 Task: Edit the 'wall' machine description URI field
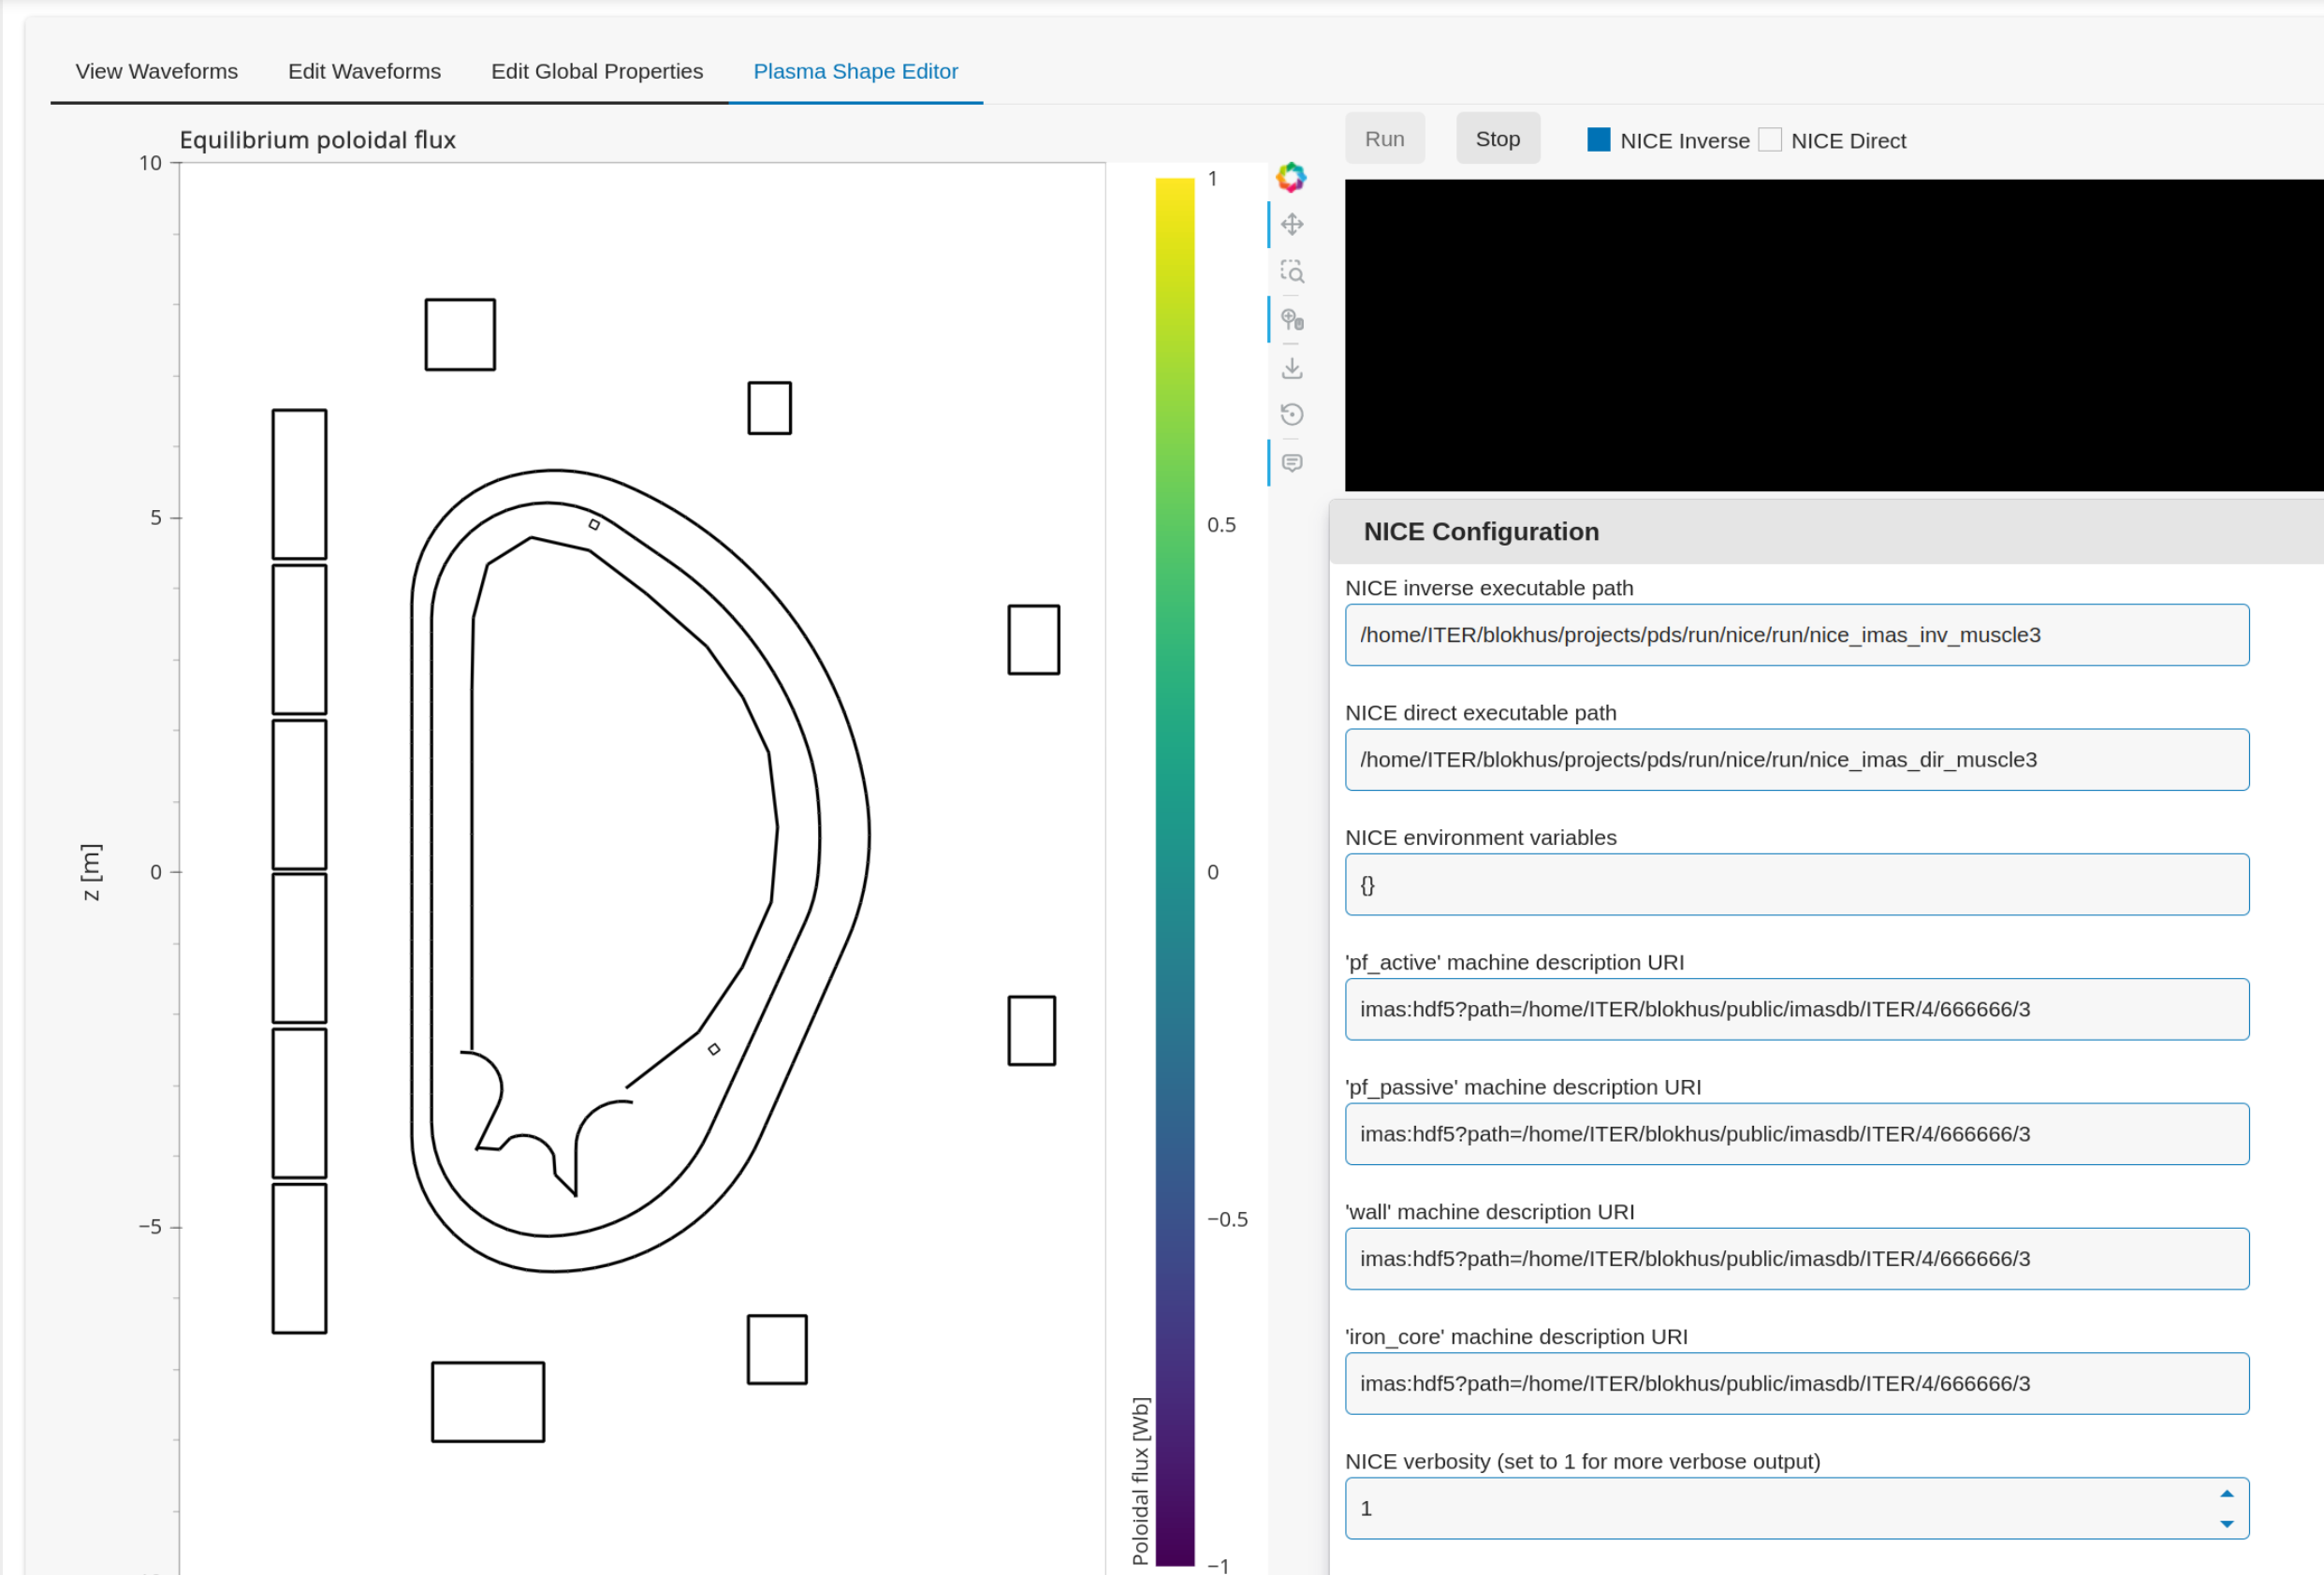point(1797,1260)
